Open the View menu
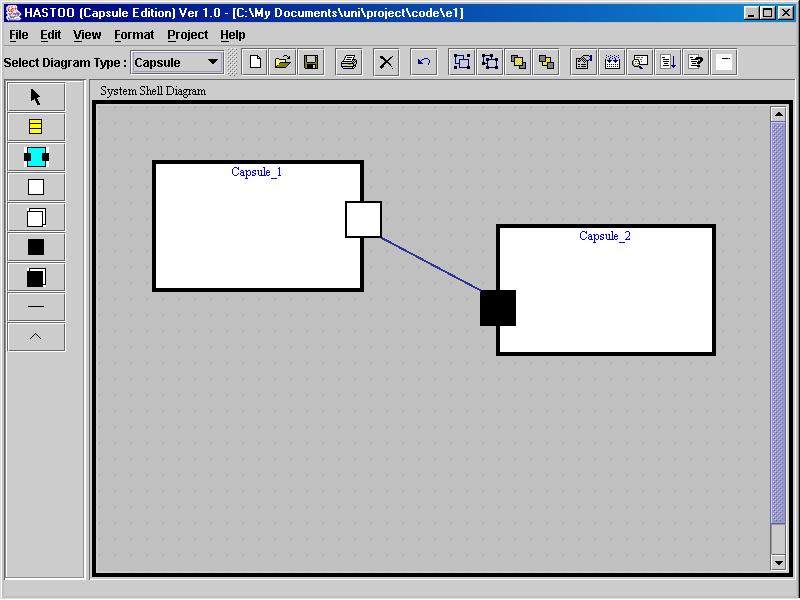800x600 pixels. [87, 35]
